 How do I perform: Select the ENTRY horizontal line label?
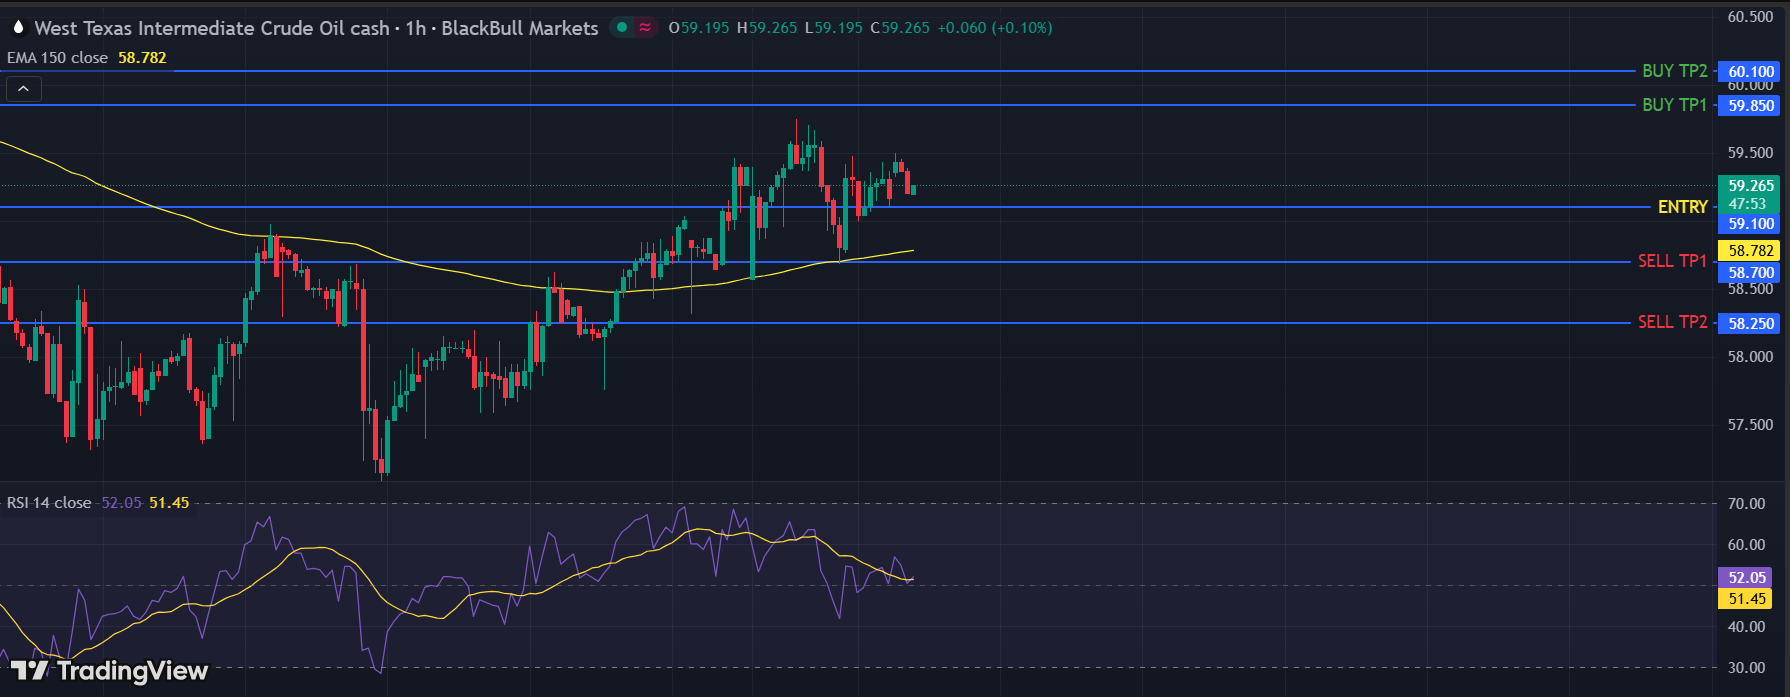pos(1682,207)
